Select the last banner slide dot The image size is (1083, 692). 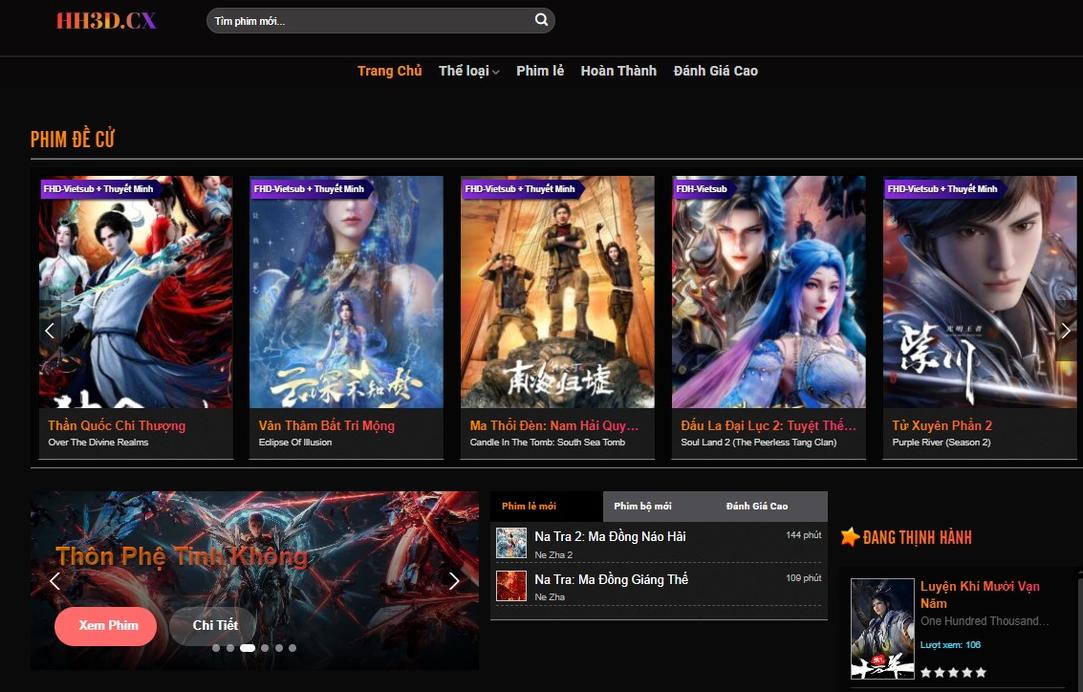click(292, 648)
